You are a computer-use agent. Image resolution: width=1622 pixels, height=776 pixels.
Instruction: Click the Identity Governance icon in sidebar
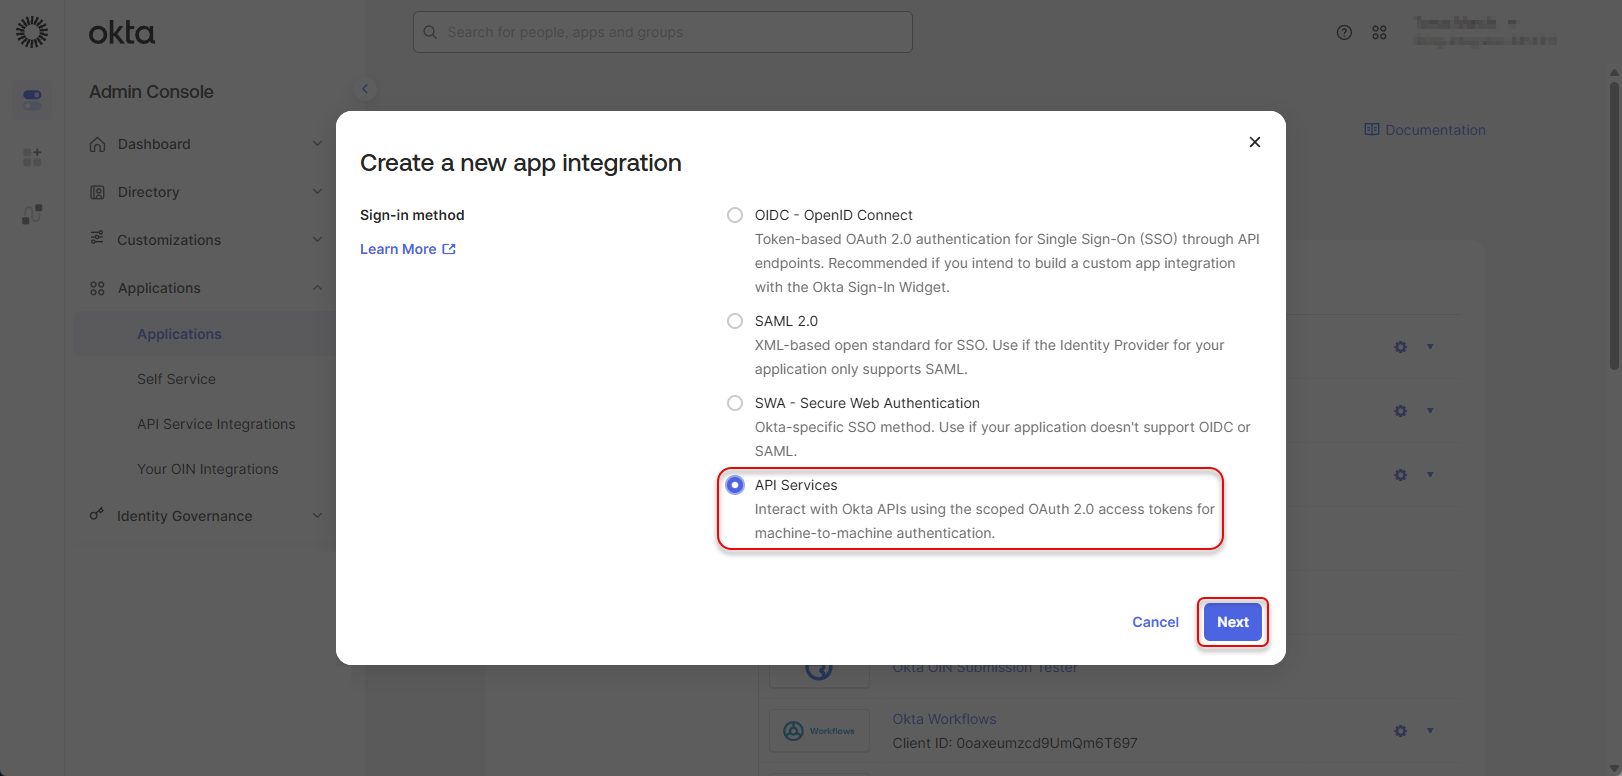pyautogui.click(x=97, y=515)
